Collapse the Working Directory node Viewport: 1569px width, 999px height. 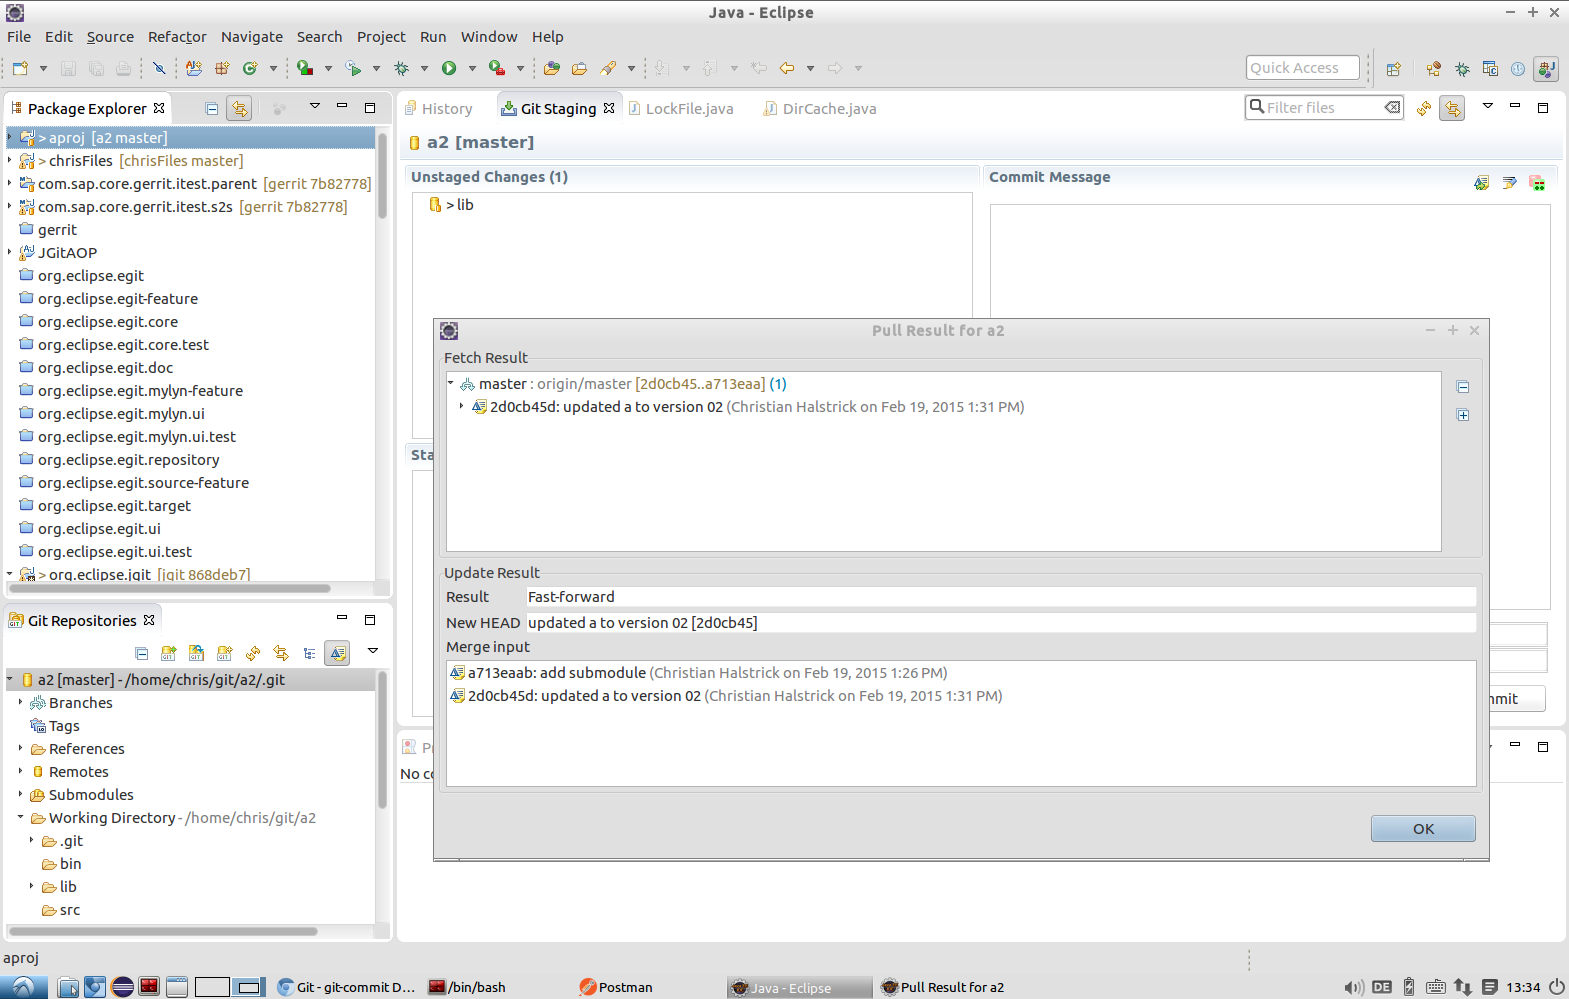[x=20, y=818]
